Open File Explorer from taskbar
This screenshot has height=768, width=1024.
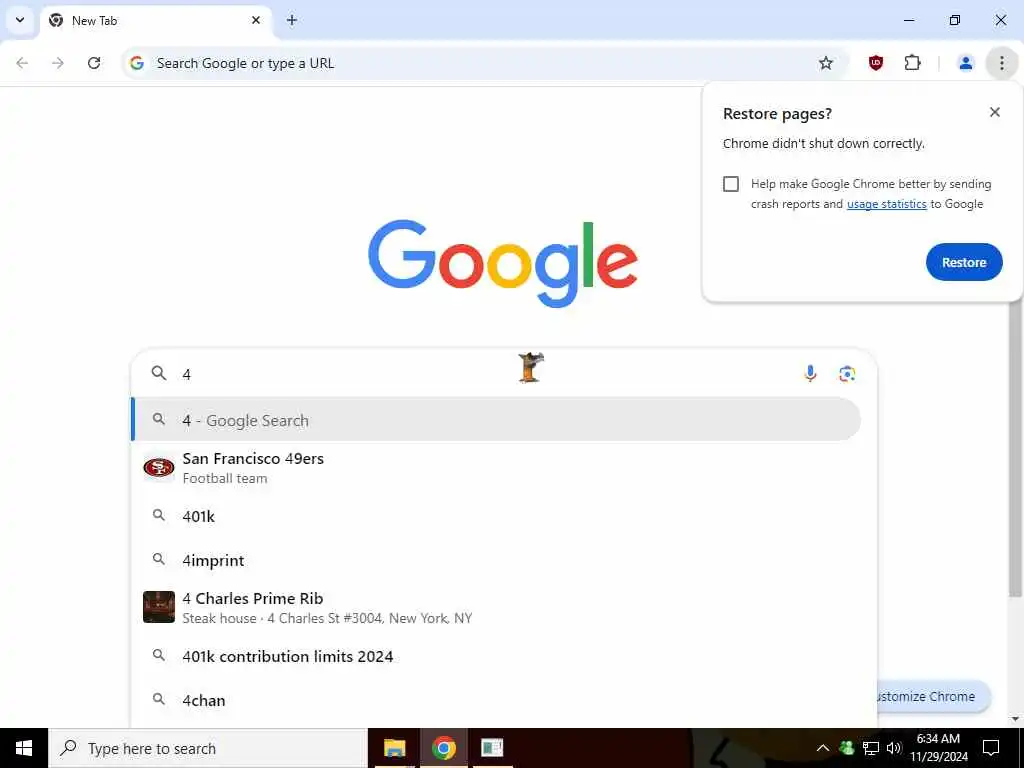tap(394, 748)
